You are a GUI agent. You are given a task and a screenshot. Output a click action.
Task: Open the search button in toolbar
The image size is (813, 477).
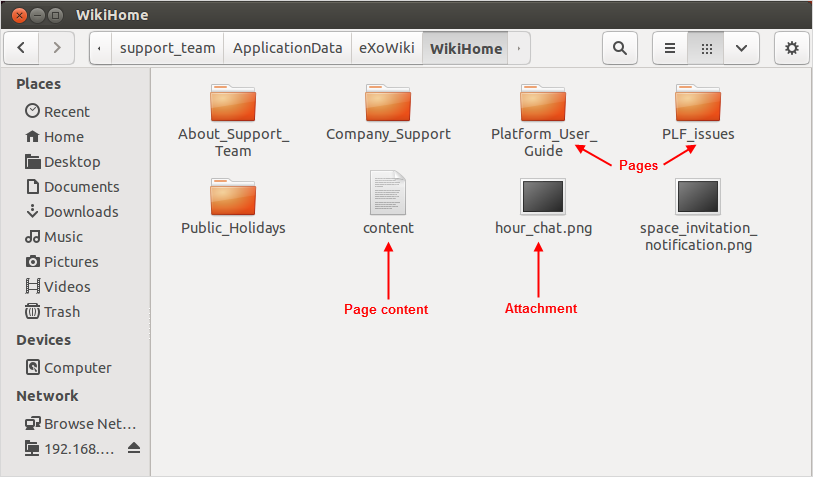[x=620, y=48]
